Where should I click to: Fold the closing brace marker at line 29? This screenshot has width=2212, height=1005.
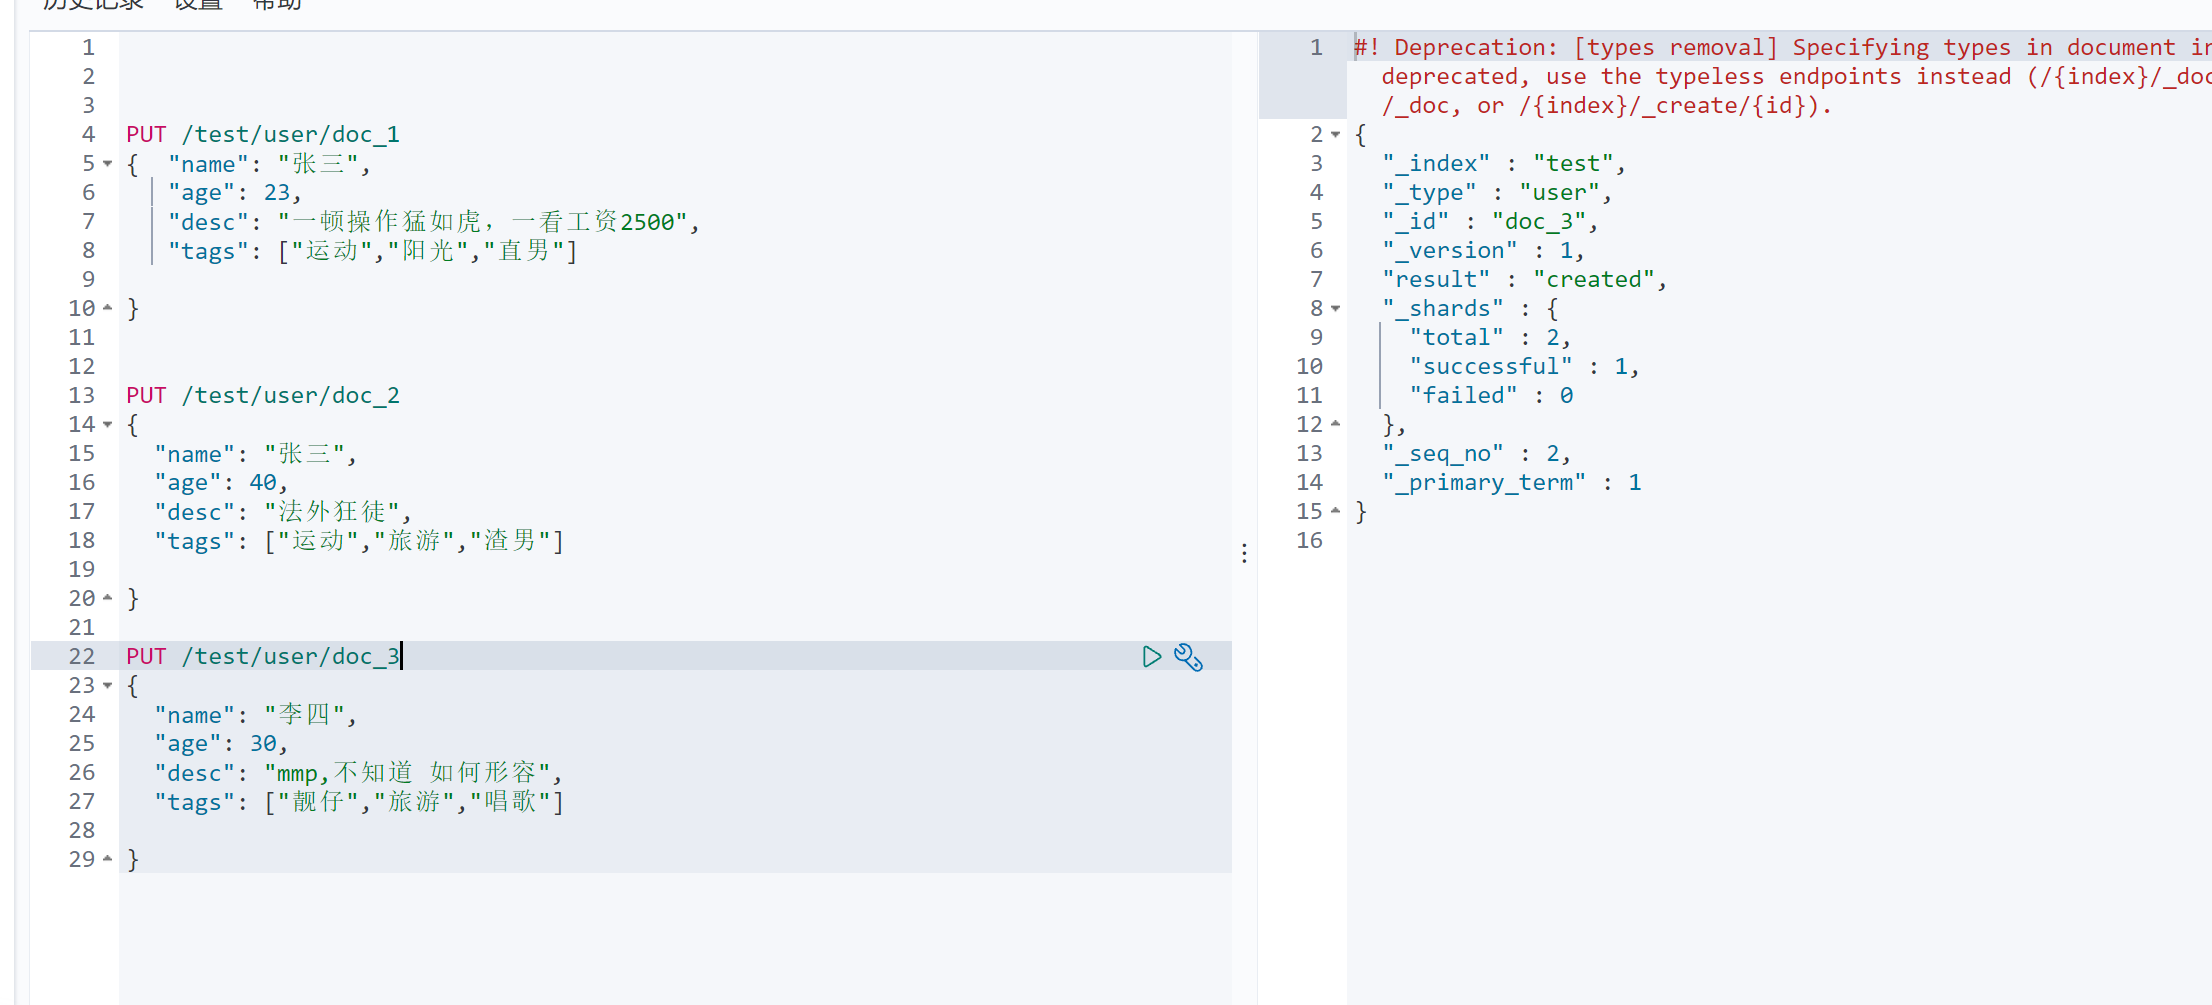108,859
